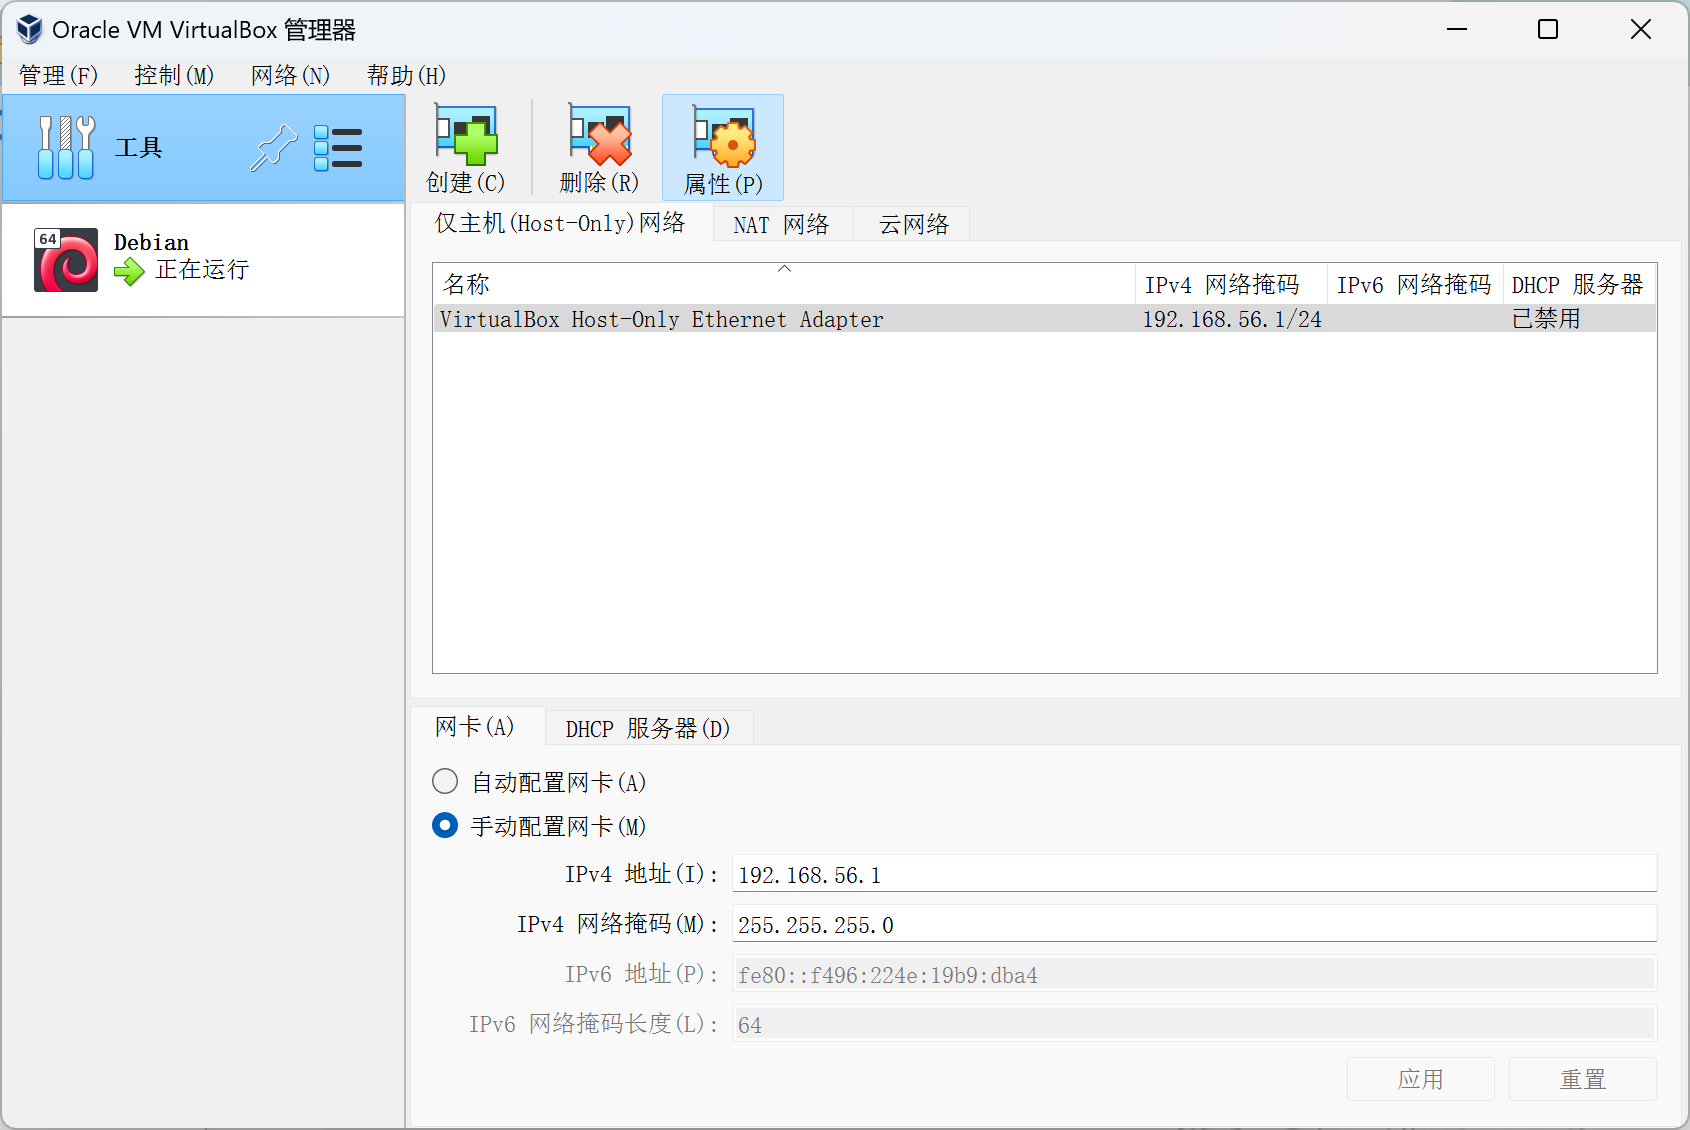Switch to the NAT 网络 tab
The image size is (1690, 1130).
(x=782, y=224)
